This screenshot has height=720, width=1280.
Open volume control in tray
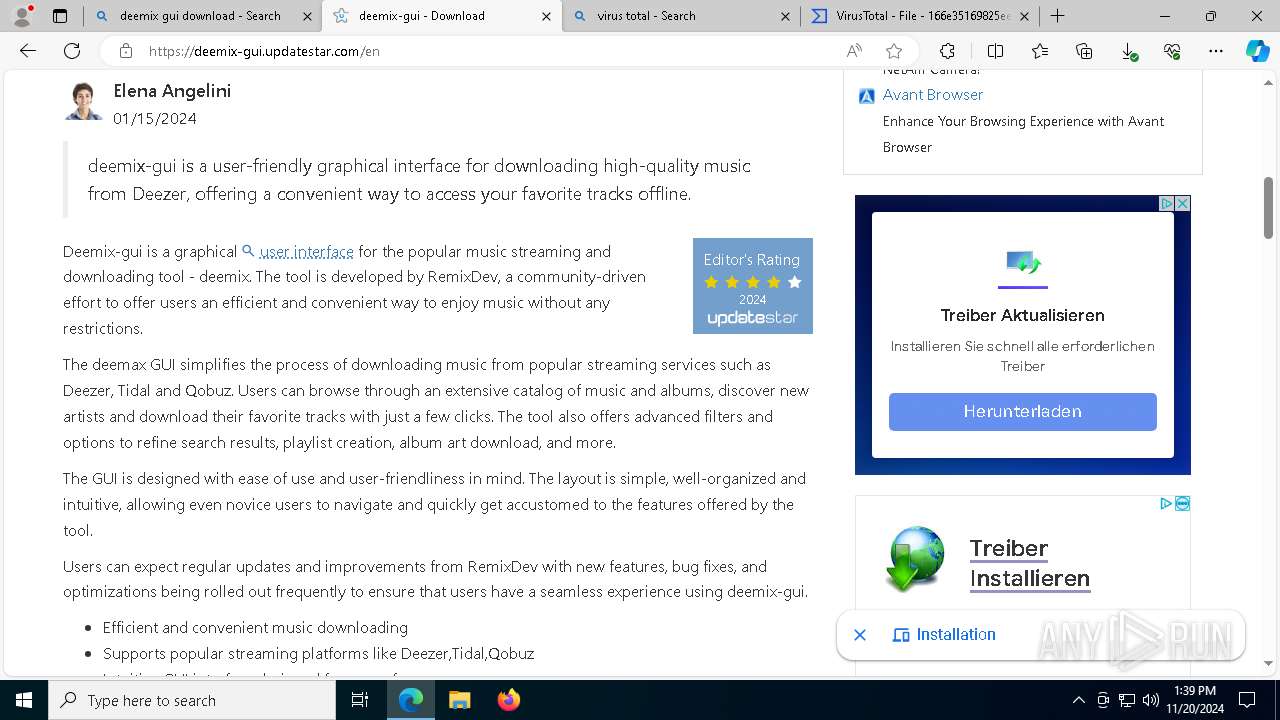tap(1150, 700)
